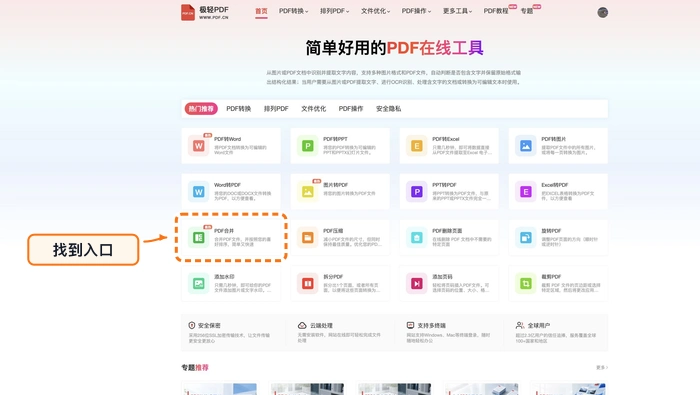Click the 简单好用的PDF在线工具 headline
The width and height of the screenshot is (700, 395).
(x=394, y=48)
